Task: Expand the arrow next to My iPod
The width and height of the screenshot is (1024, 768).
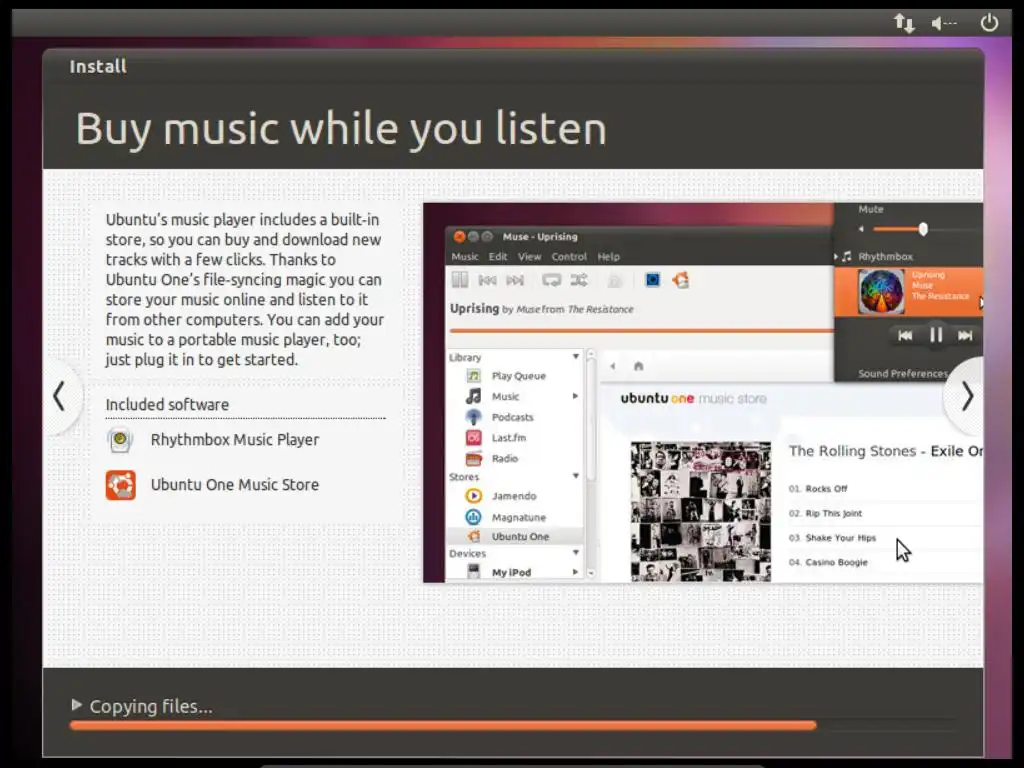Action: [x=575, y=572]
